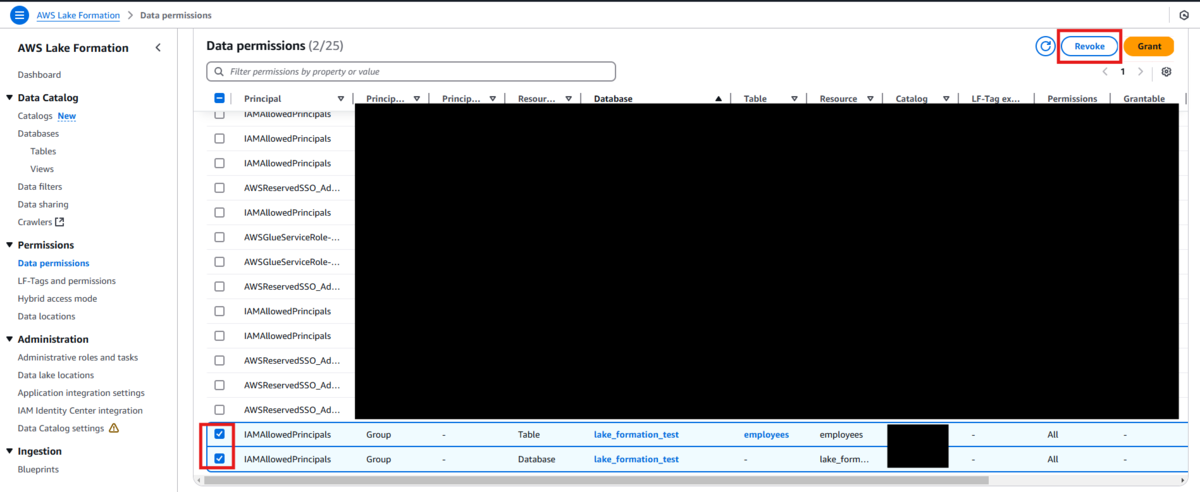Check the first AWSReservedSSO_Ad row checkbox
The width and height of the screenshot is (1200, 492).
point(220,188)
